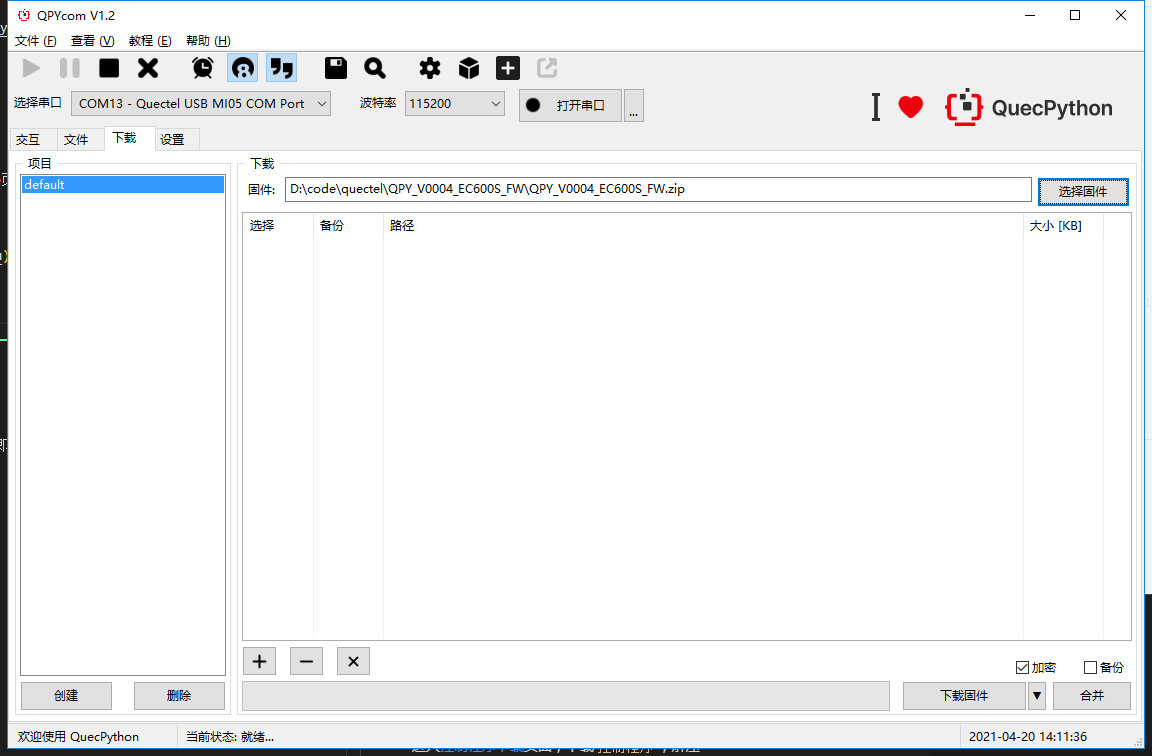Click inside the firmware path input field

pyautogui.click(x=658, y=189)
